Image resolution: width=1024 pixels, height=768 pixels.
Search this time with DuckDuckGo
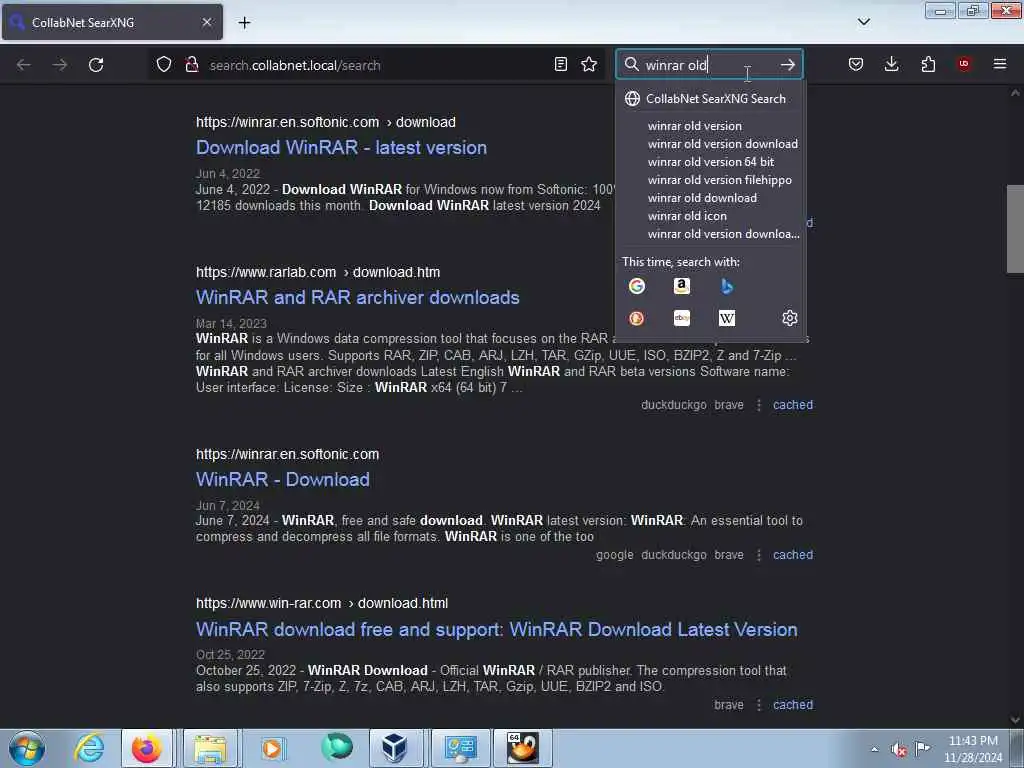(637, 318)
